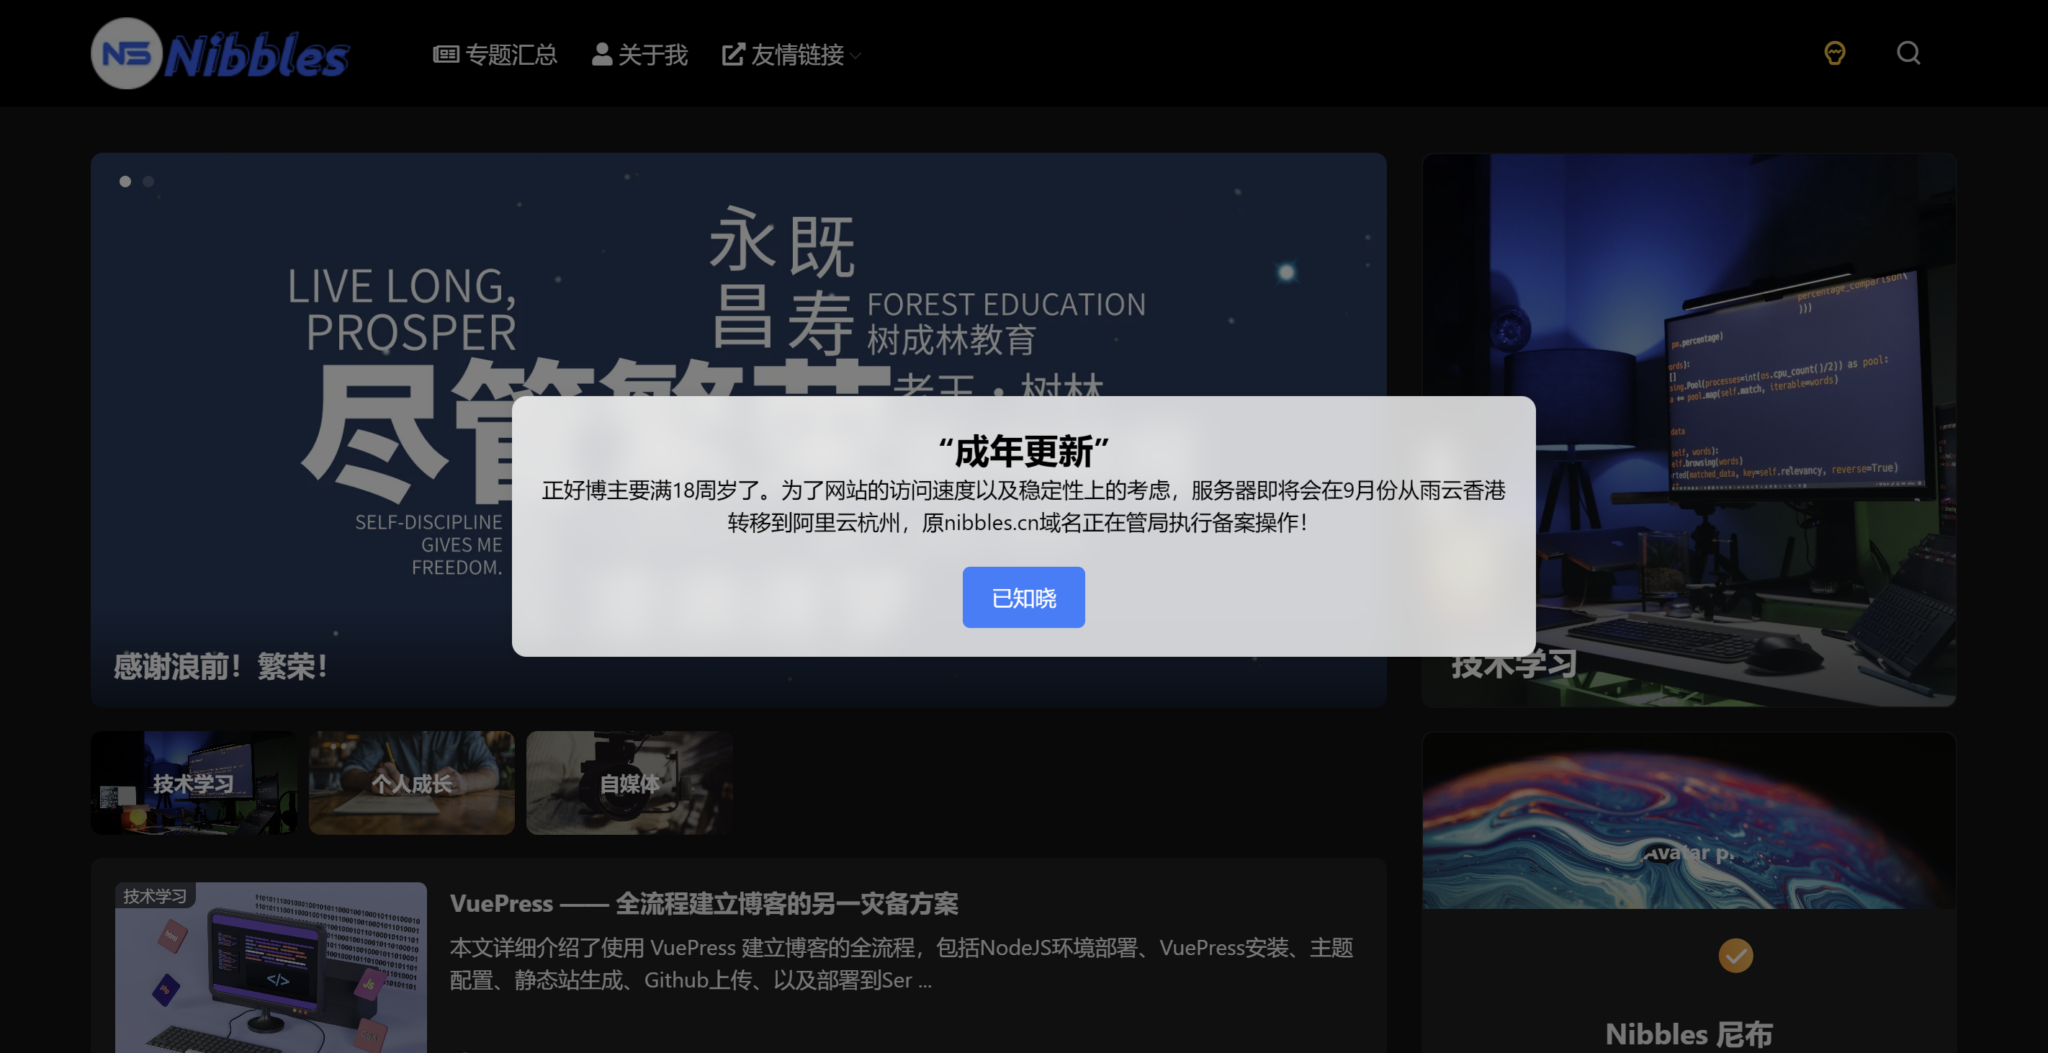This screenshot has height=1053, width=2048.
Task: Click the newspaper icon beside 专题汇总
Action: tap(445, 55)
